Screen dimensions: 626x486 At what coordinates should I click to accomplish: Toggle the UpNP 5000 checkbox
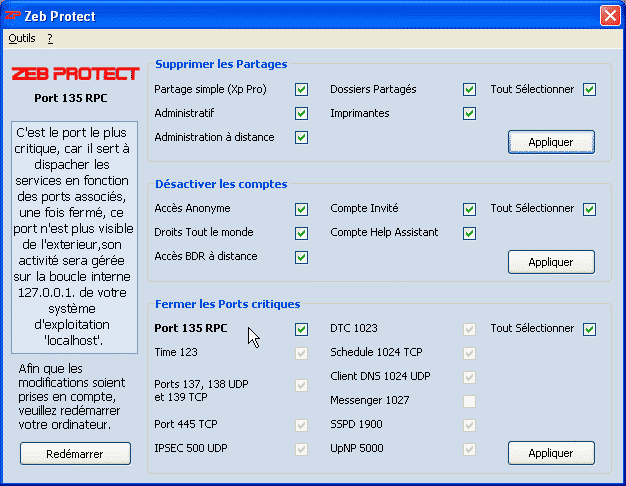pyautogui.click(x=470, y=449)
